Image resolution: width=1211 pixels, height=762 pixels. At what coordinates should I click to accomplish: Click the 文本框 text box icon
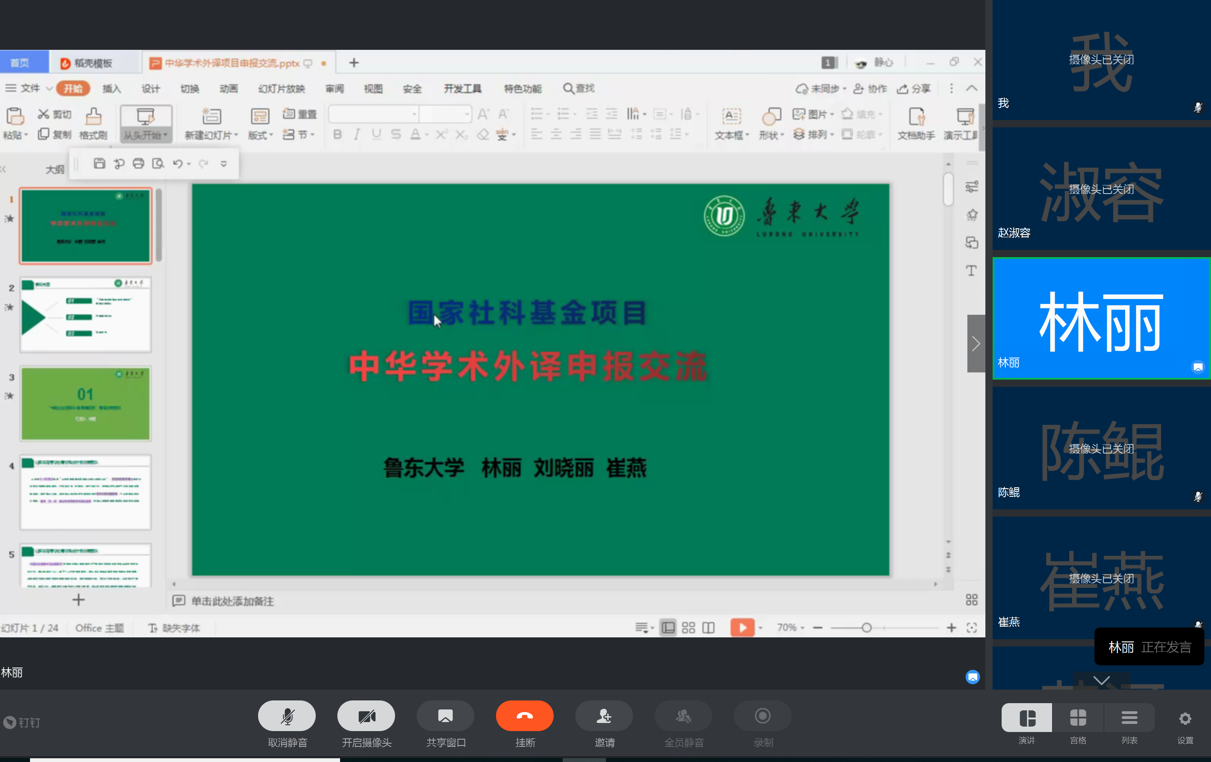(731, 124)
